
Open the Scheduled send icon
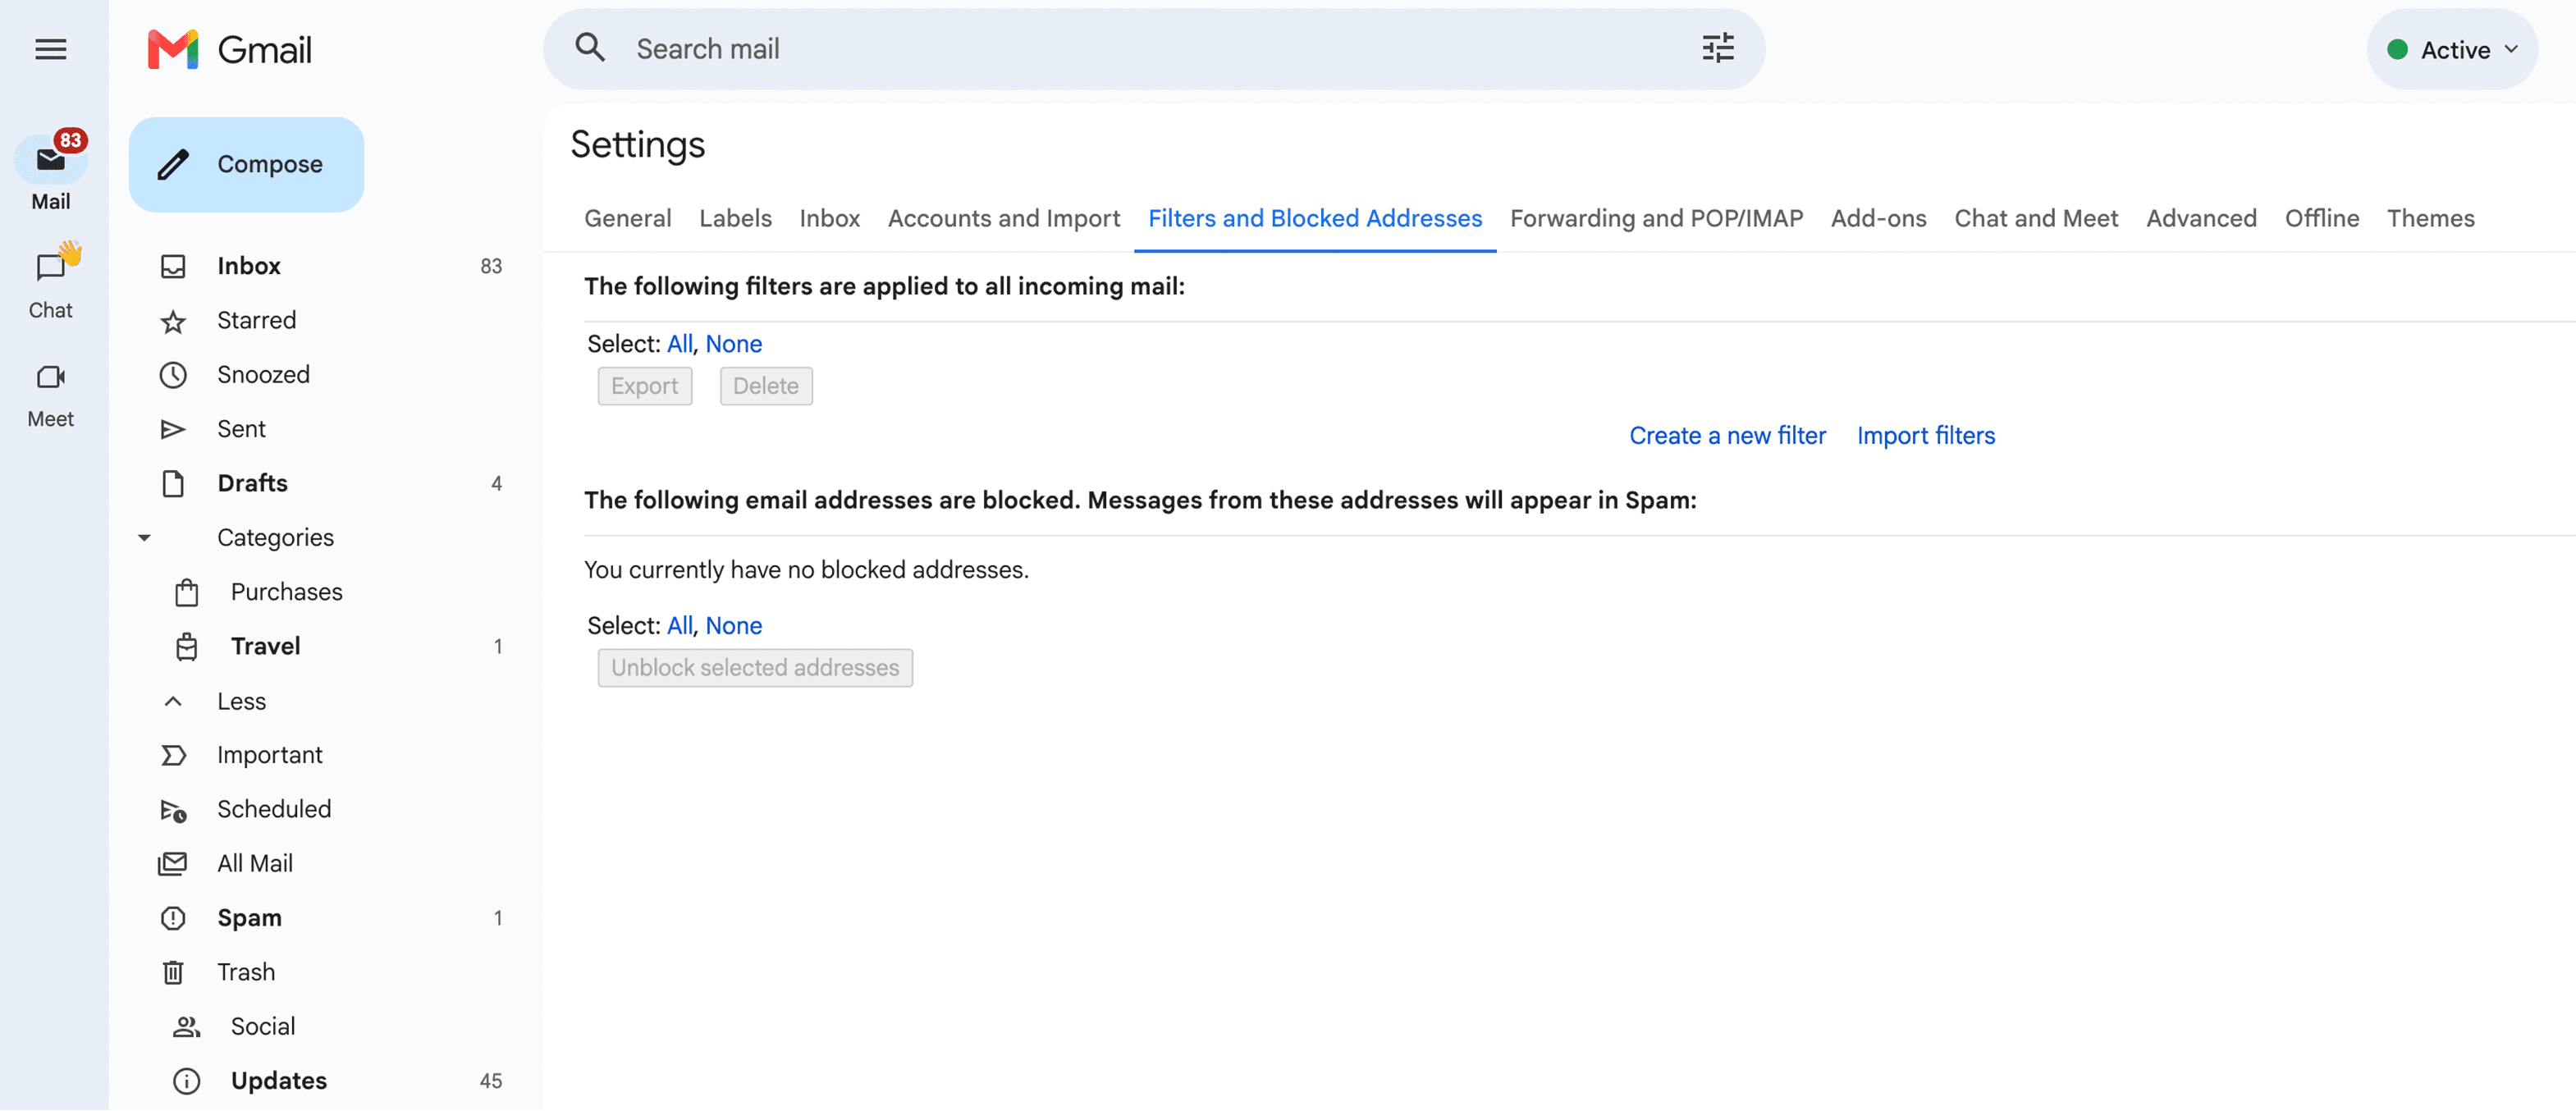click(173, 810)
